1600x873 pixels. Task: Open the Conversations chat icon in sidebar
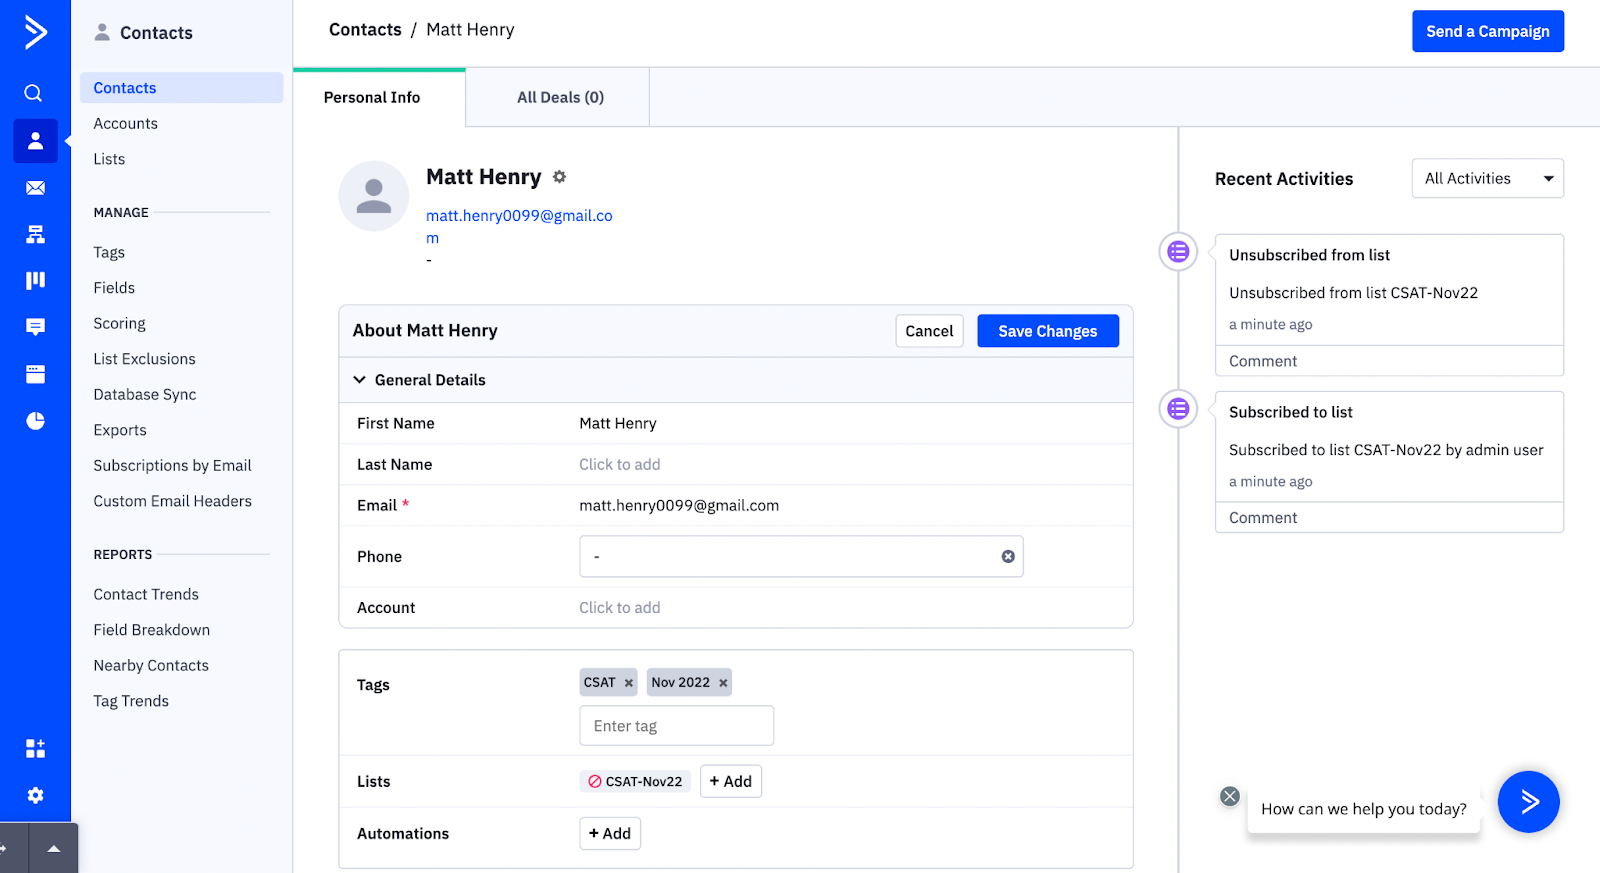(35, 327)
